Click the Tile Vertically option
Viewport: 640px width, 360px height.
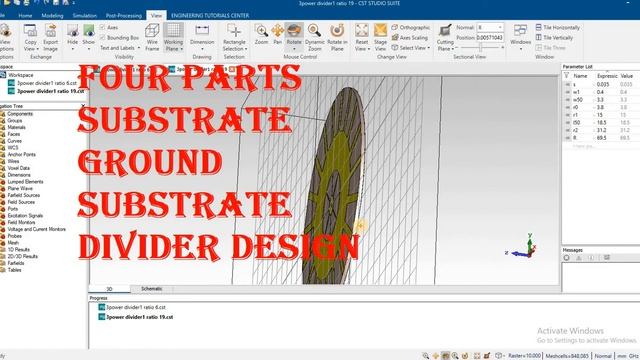point(554,38)
